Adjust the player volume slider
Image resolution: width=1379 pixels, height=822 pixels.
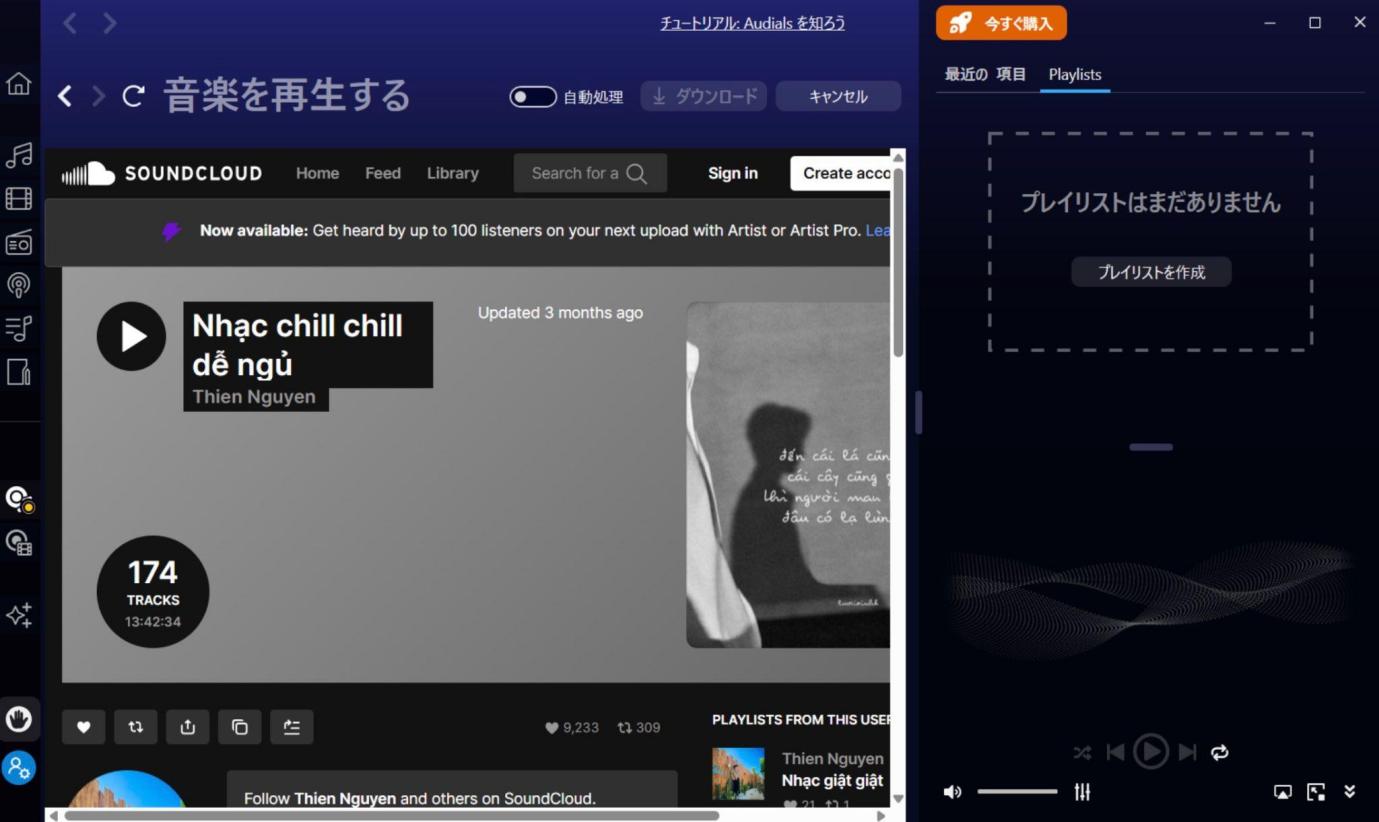1017,792
